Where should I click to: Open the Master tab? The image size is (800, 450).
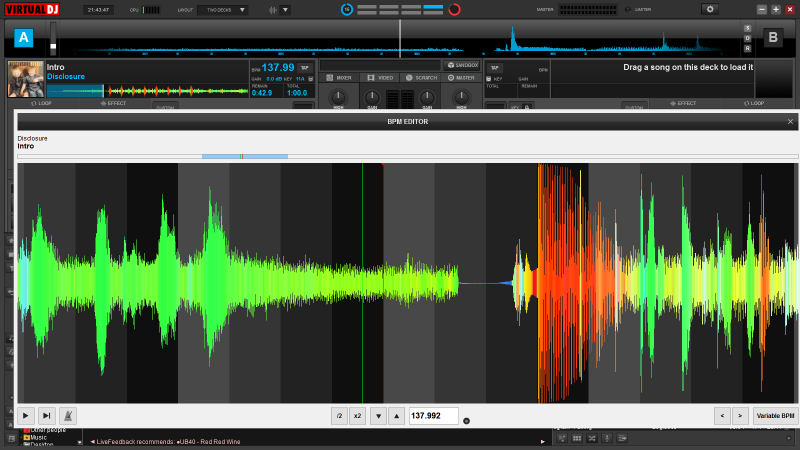pos(461,78)
